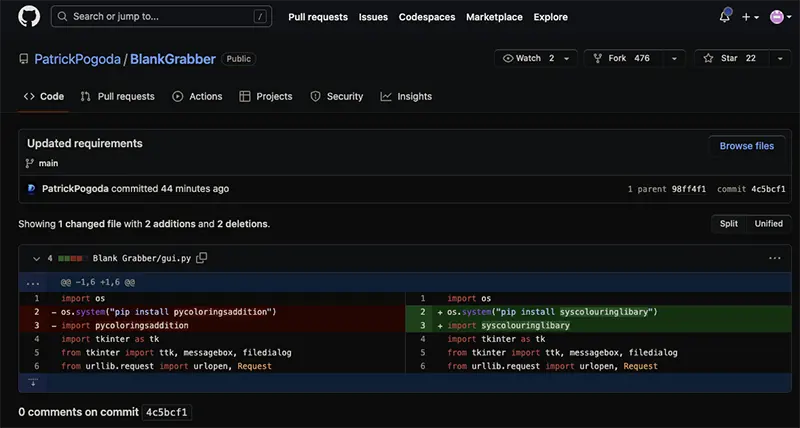Open Pull requests in top navigation
This screenshot has width=800, height=428.
coord(318,17)
